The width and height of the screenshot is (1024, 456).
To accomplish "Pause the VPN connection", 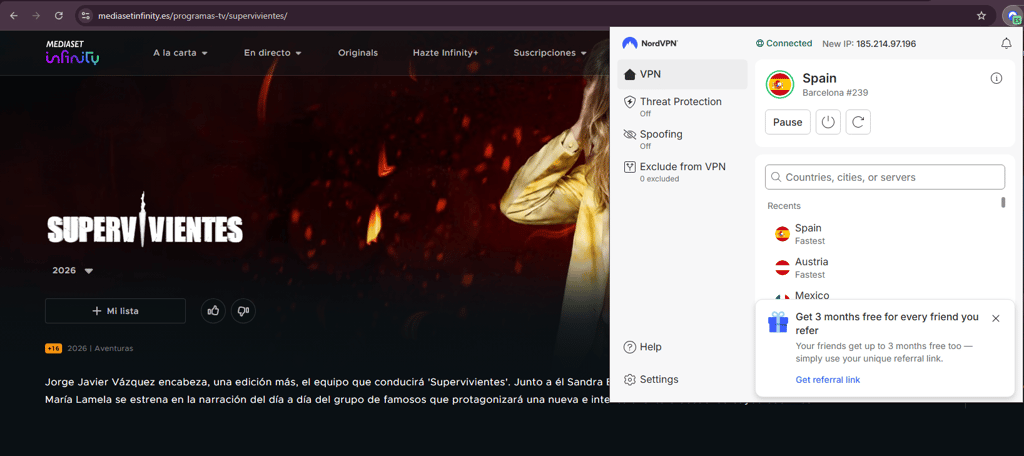I will coord(788,122).
